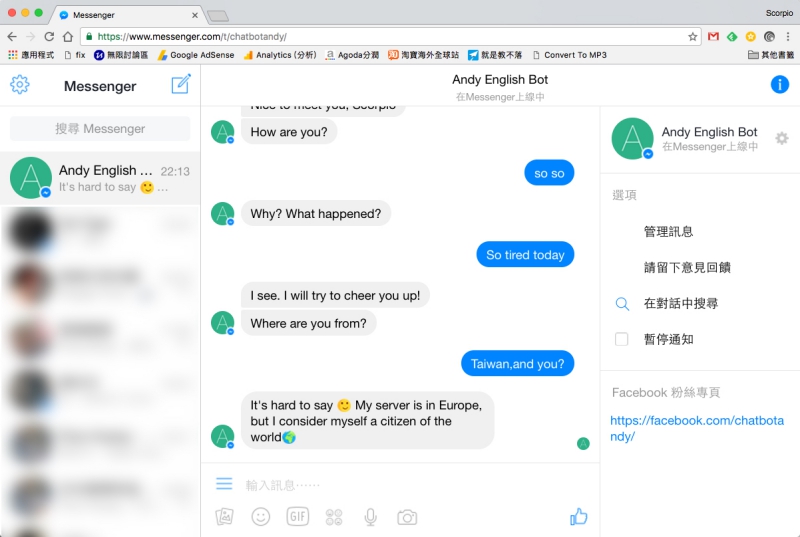Open the Apps bookmarks shortcut

coord(31,55)
